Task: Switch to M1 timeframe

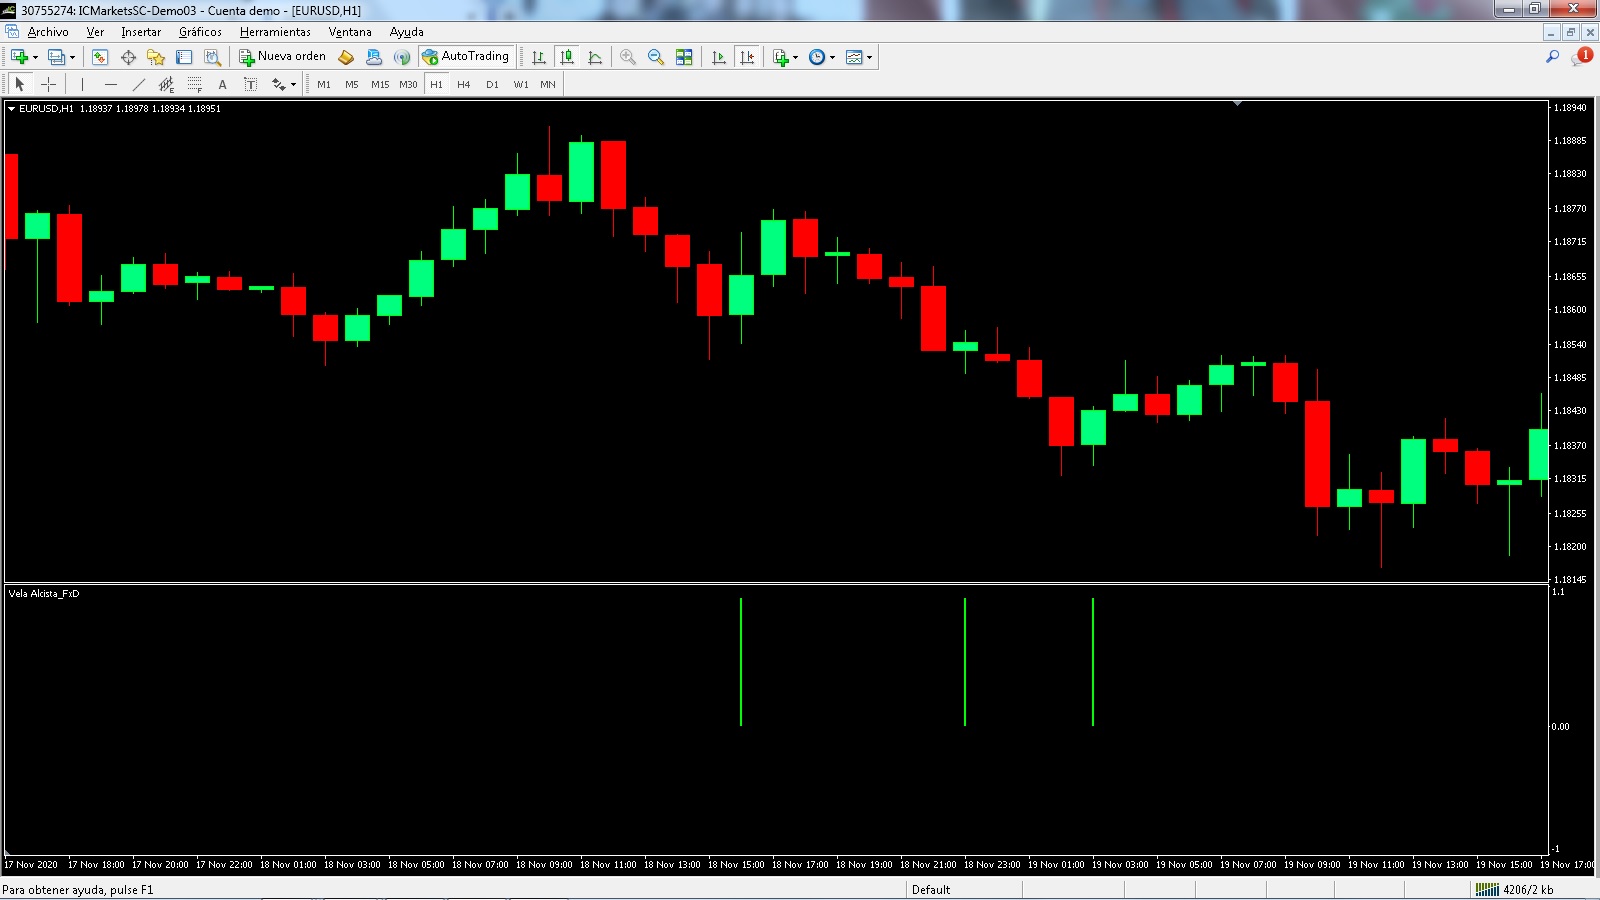Action: (324, 84)
